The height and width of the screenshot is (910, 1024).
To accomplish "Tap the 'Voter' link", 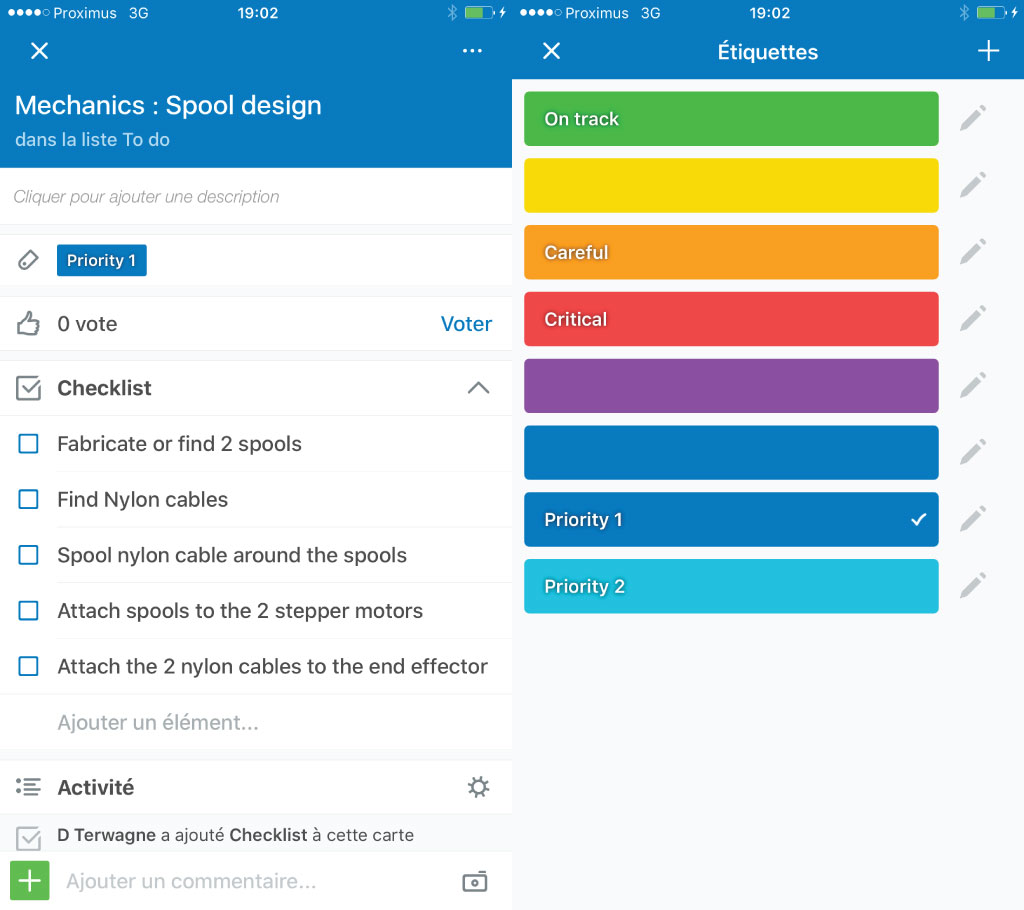I will pyautogui.click(x=466, y=324).
